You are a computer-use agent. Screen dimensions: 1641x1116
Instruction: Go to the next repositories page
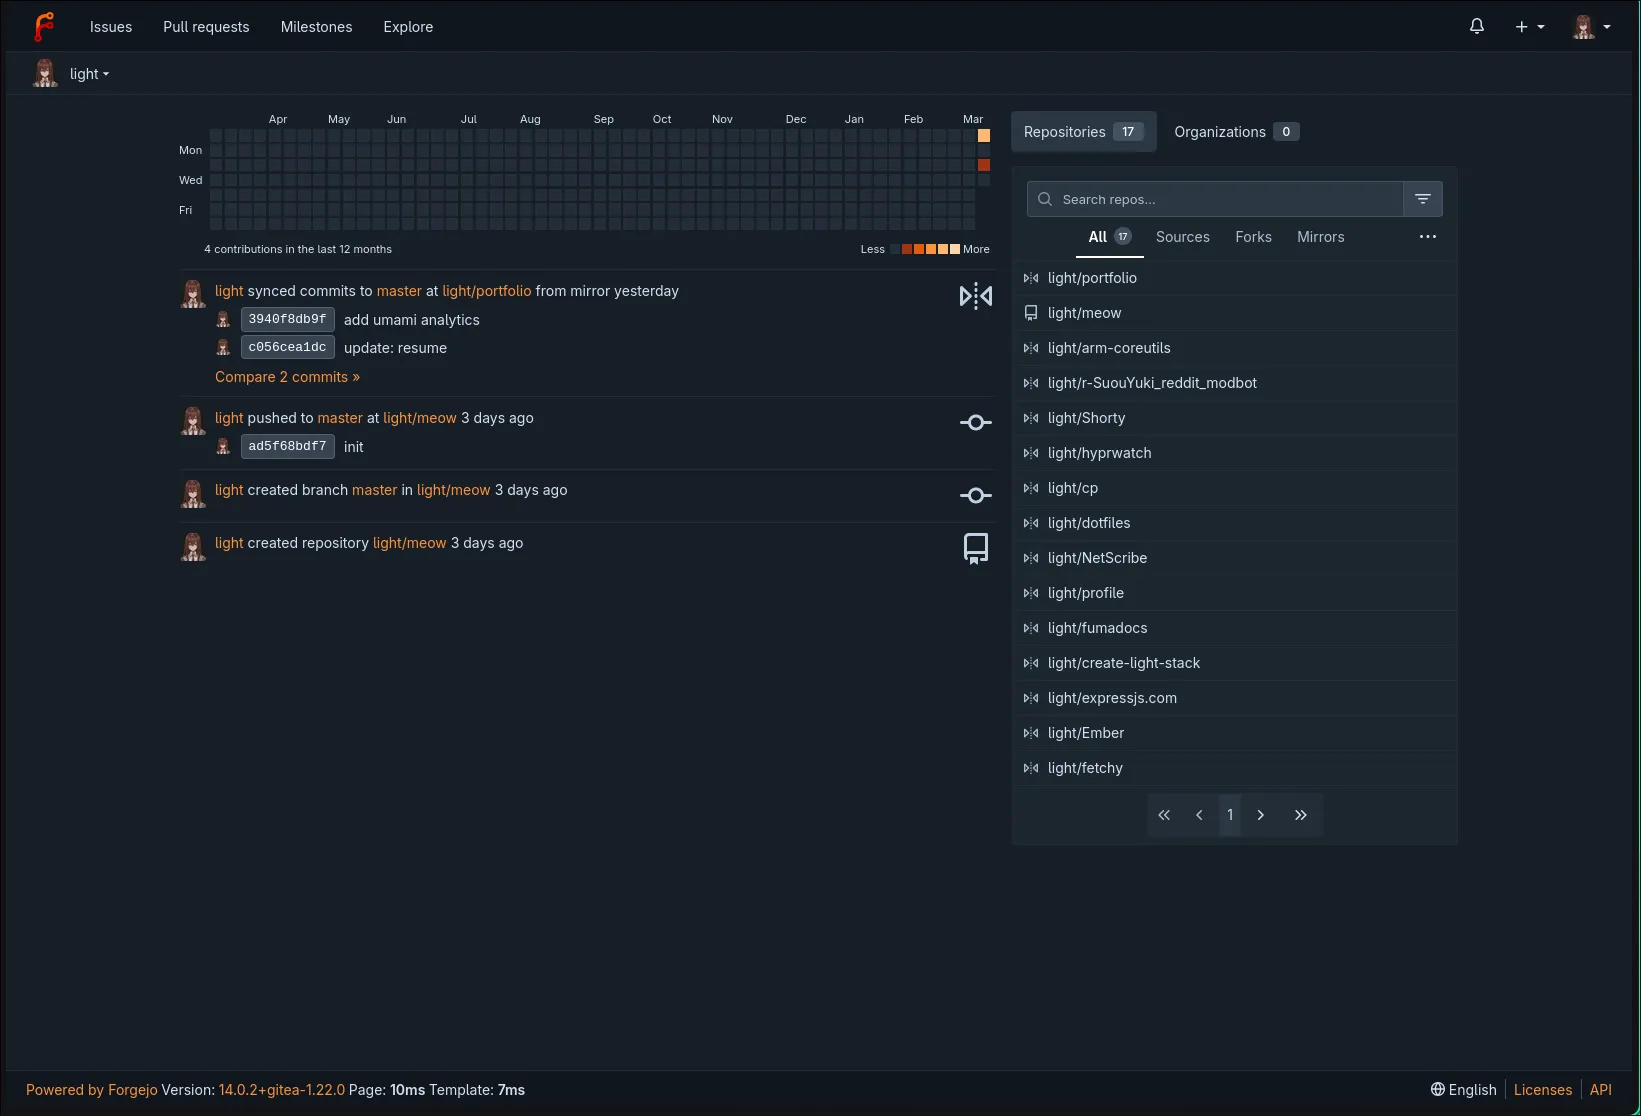pyautogui.click(x=1260, y=815)
